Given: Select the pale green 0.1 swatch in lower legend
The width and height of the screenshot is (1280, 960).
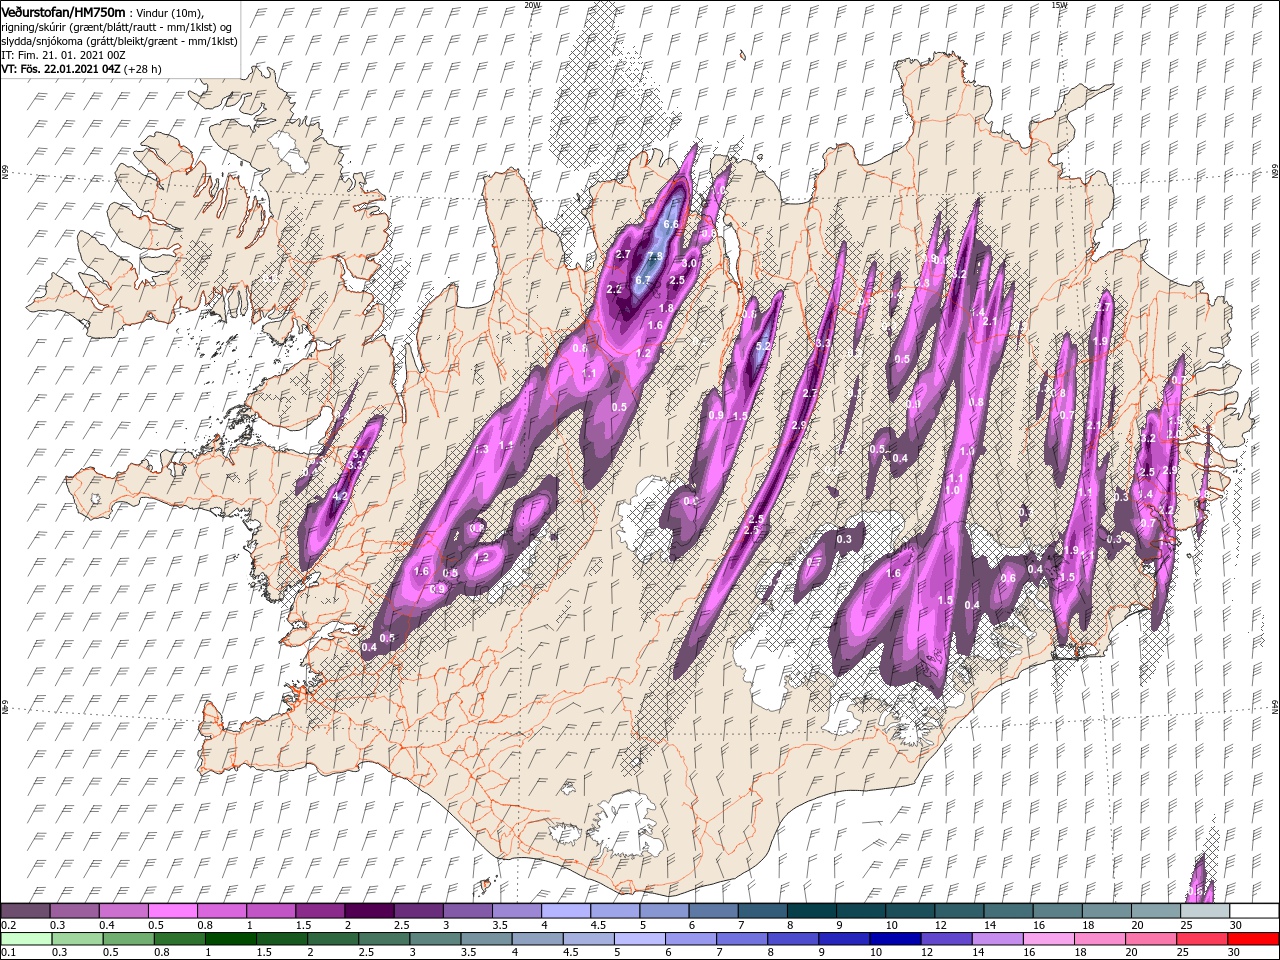Looking at the screenshot, I should tap(25, 939).
